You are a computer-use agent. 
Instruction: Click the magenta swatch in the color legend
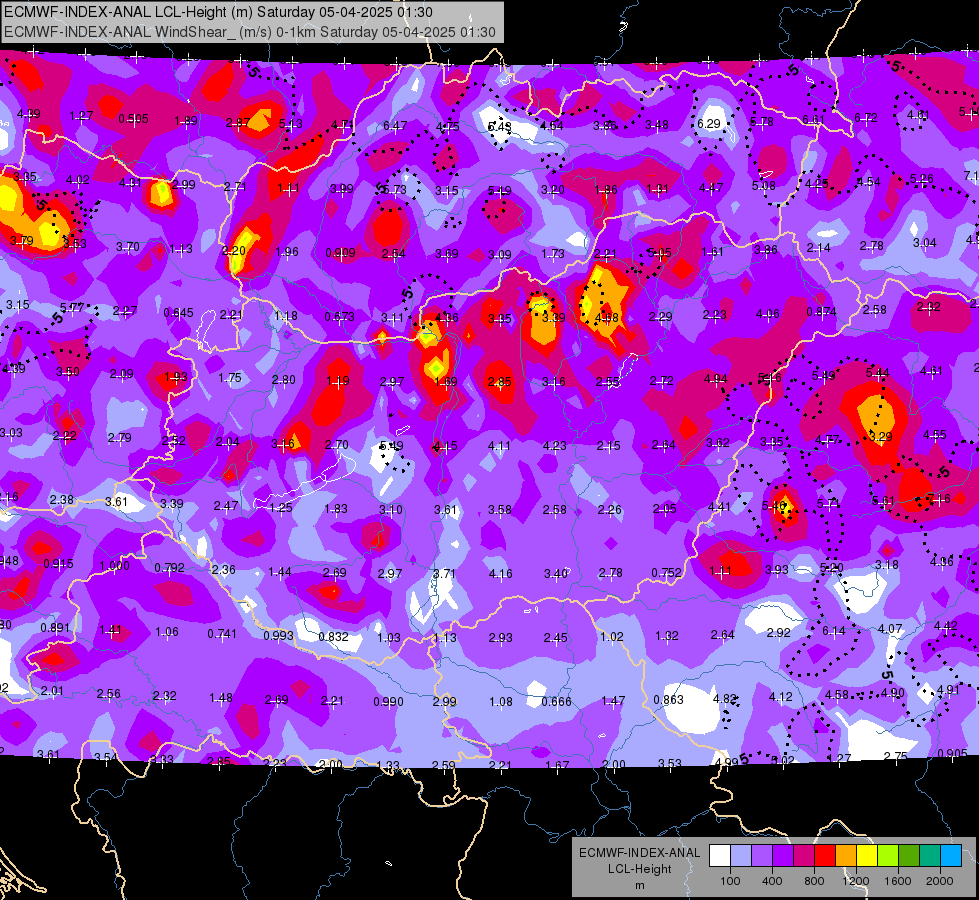(804, 856)
